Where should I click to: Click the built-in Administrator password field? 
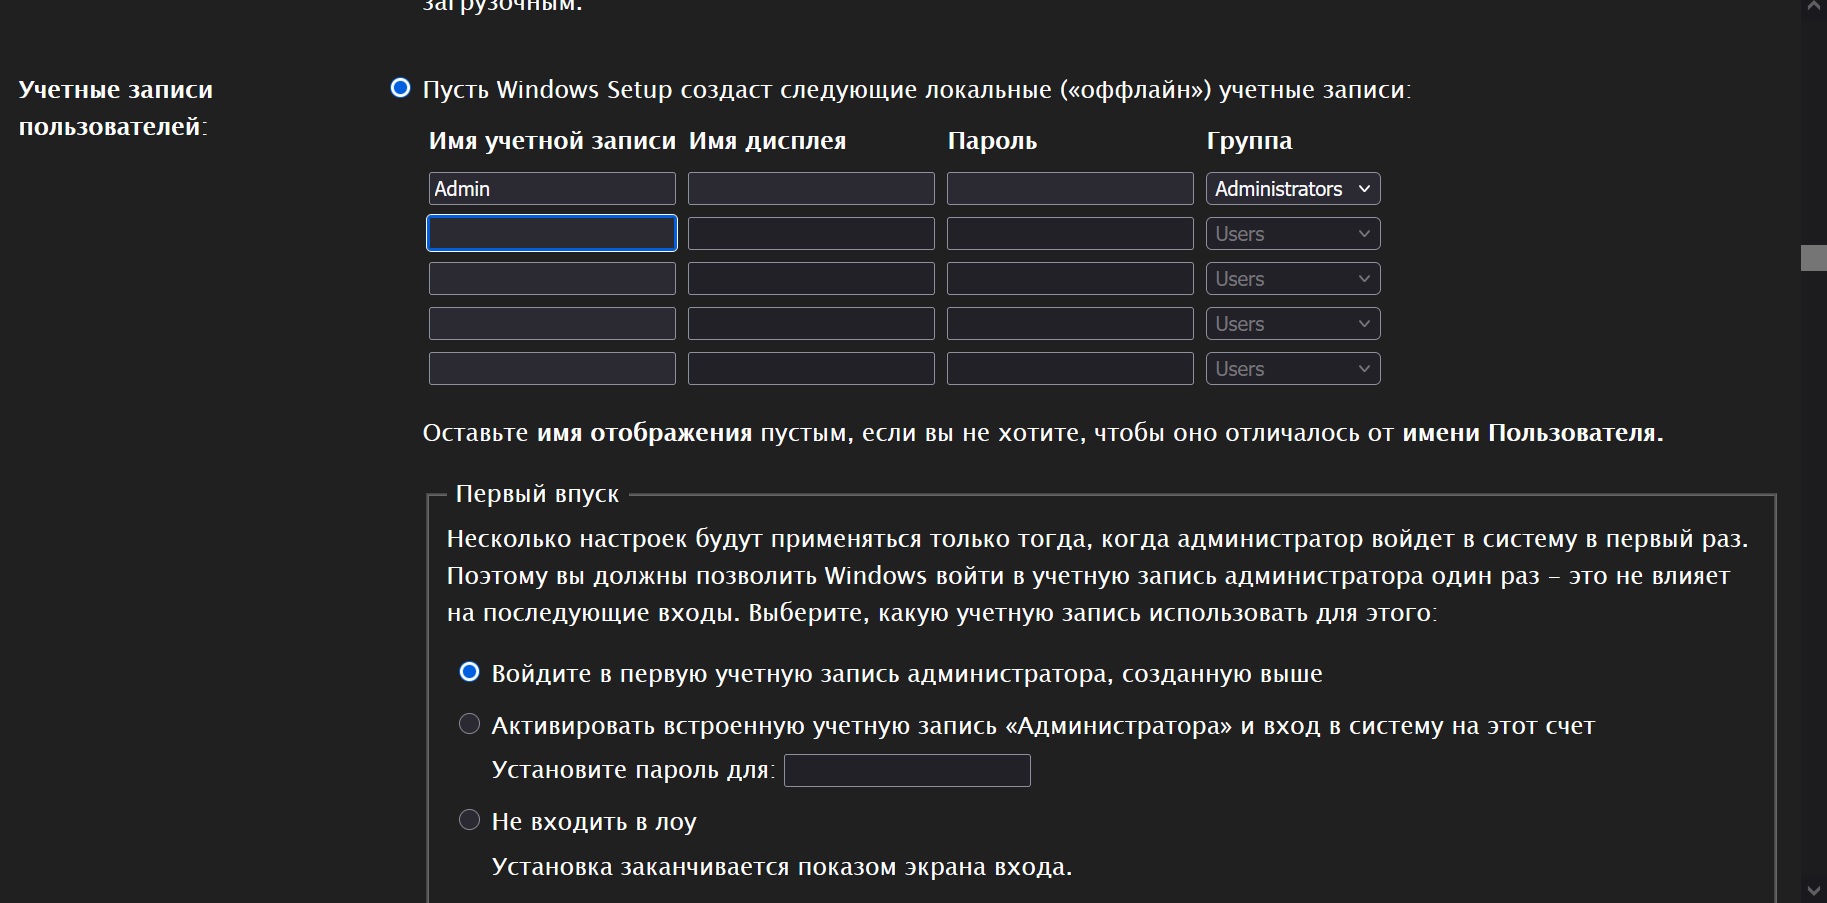click(907, 771)
